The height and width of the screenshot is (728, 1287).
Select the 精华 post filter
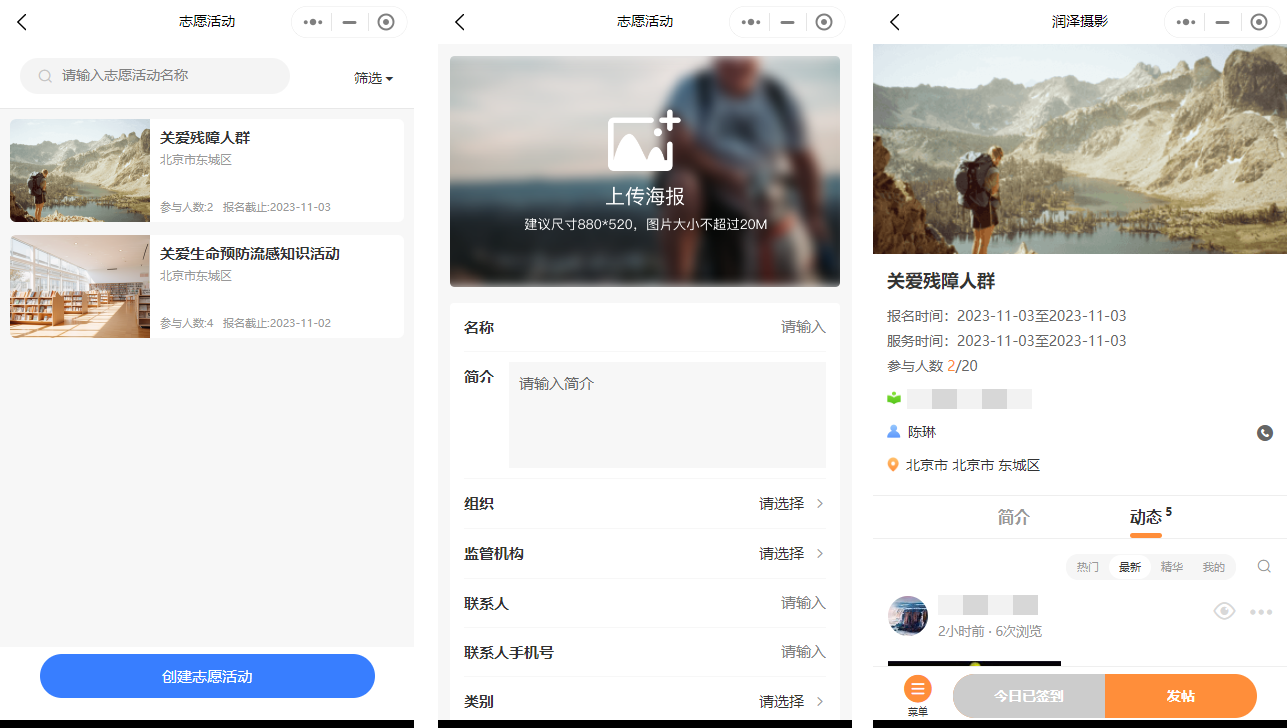[1172, 567]
